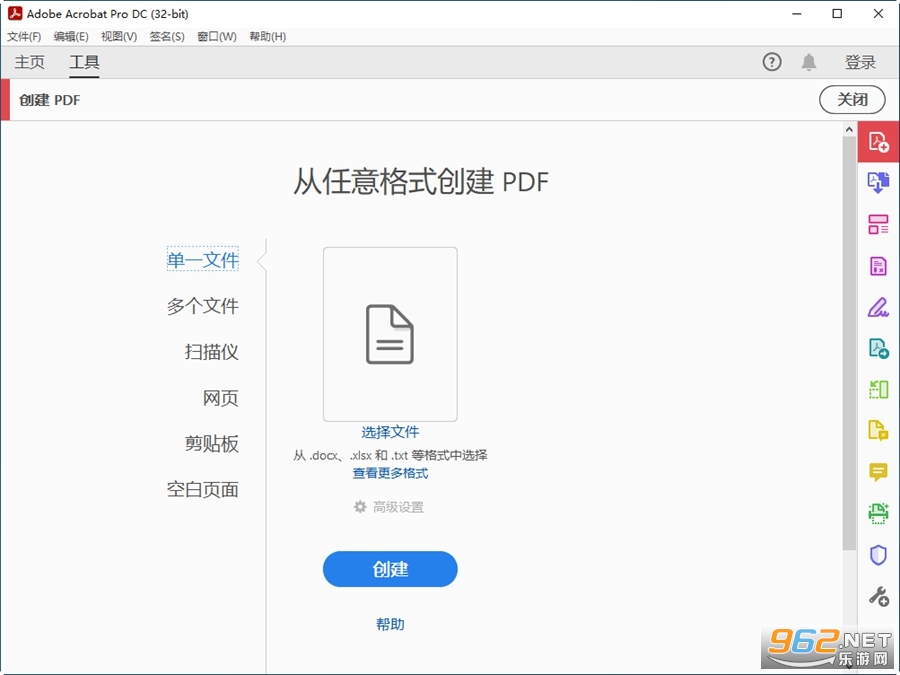Click the scrollbar up arrow

pos(849,130)
